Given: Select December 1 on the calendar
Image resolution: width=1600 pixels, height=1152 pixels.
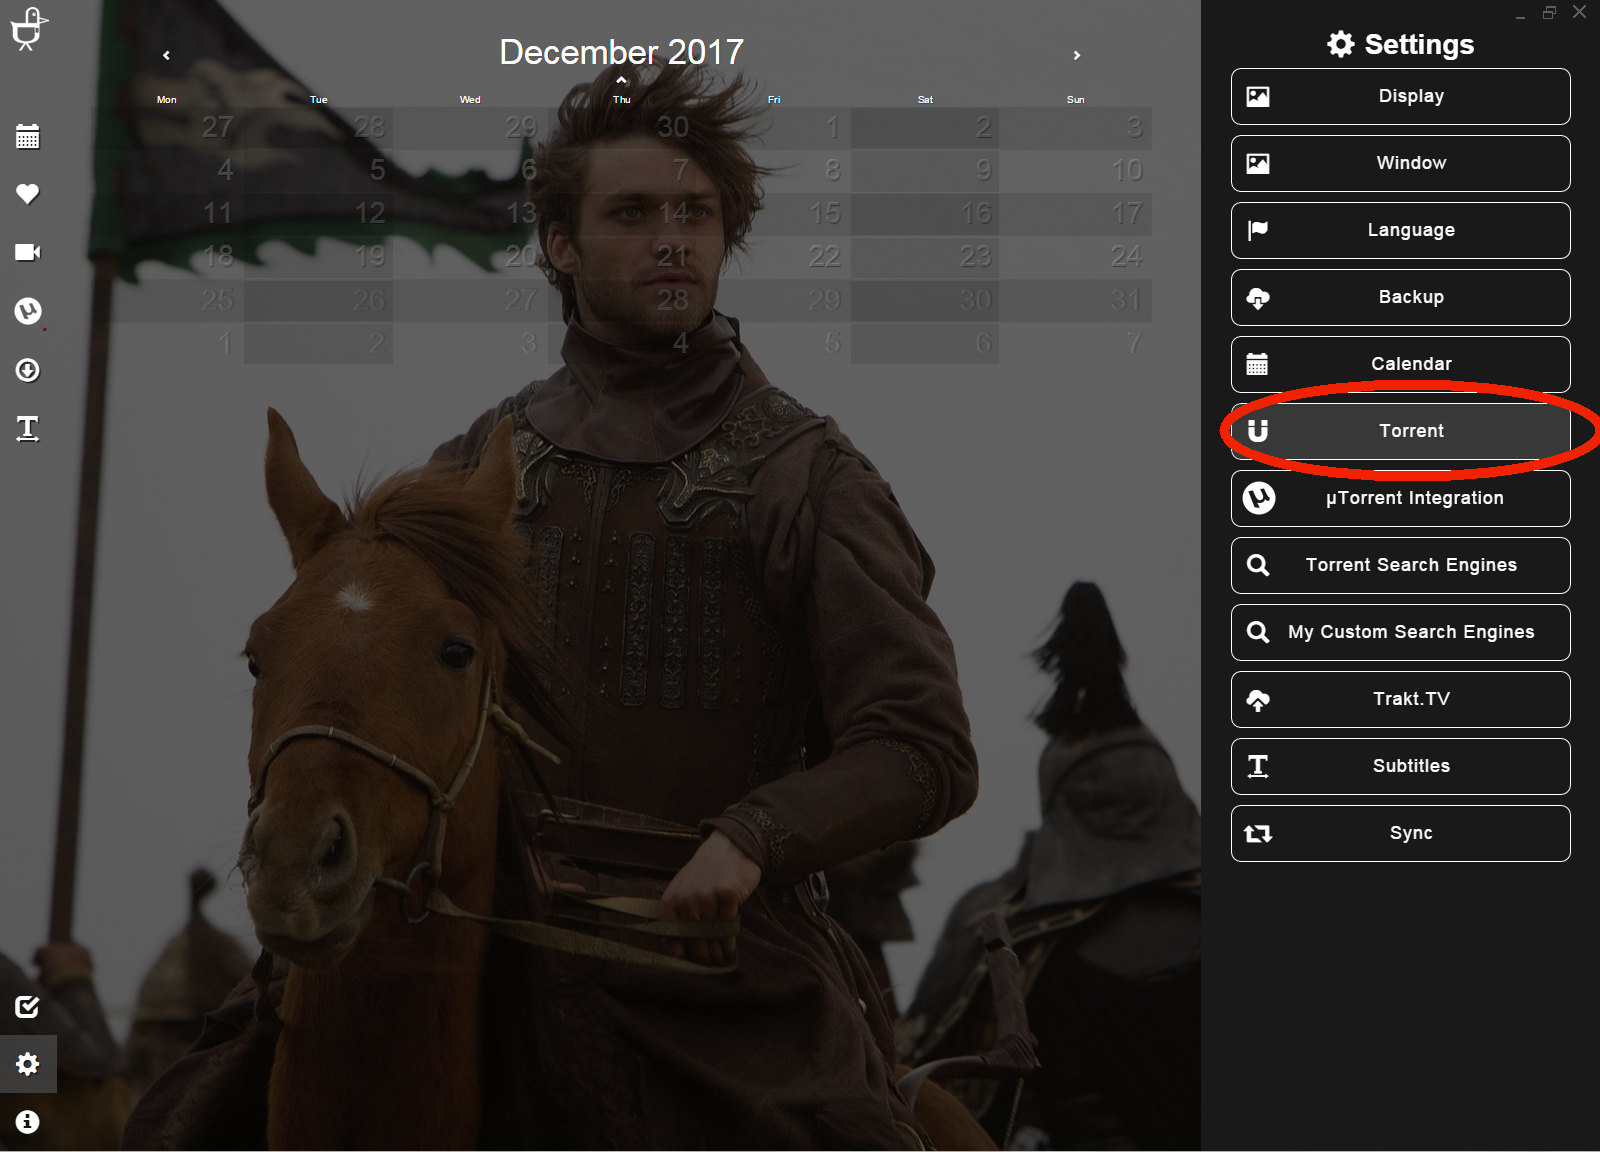Looking at the screenshot, I should pyautogui.click(x=773, y=128).
